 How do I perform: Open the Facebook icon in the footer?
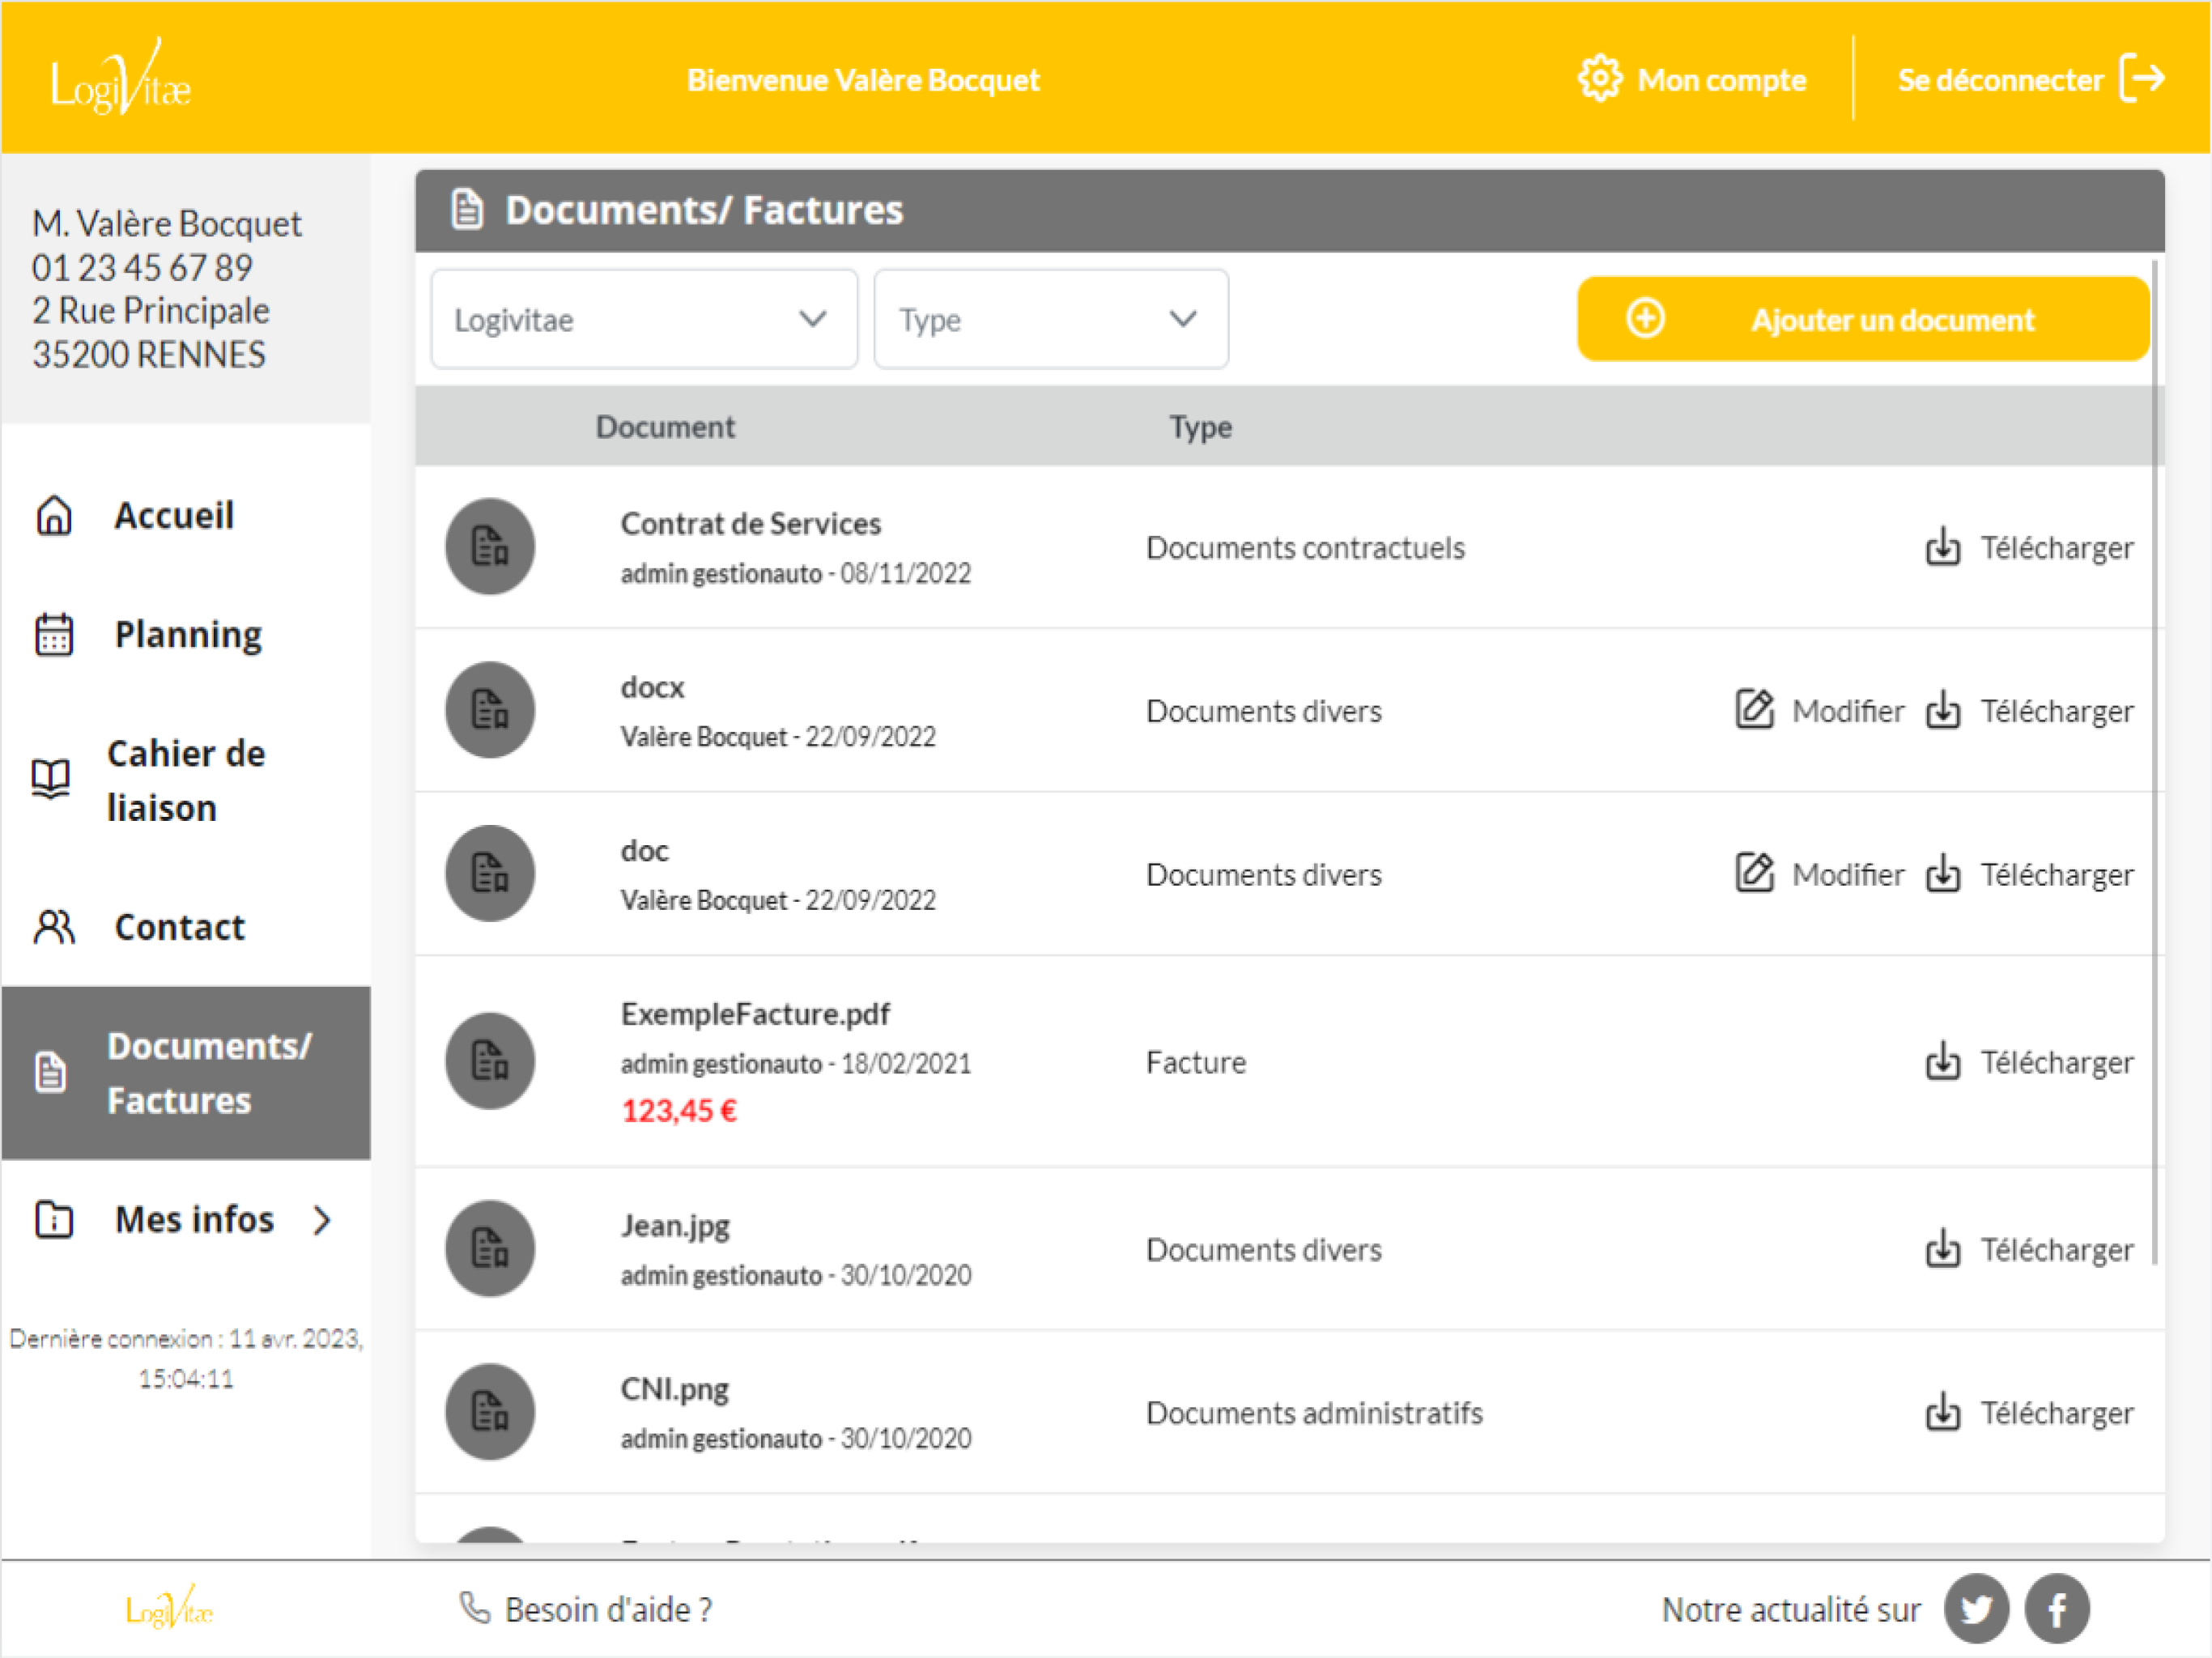click(x=2056, y=1609)
